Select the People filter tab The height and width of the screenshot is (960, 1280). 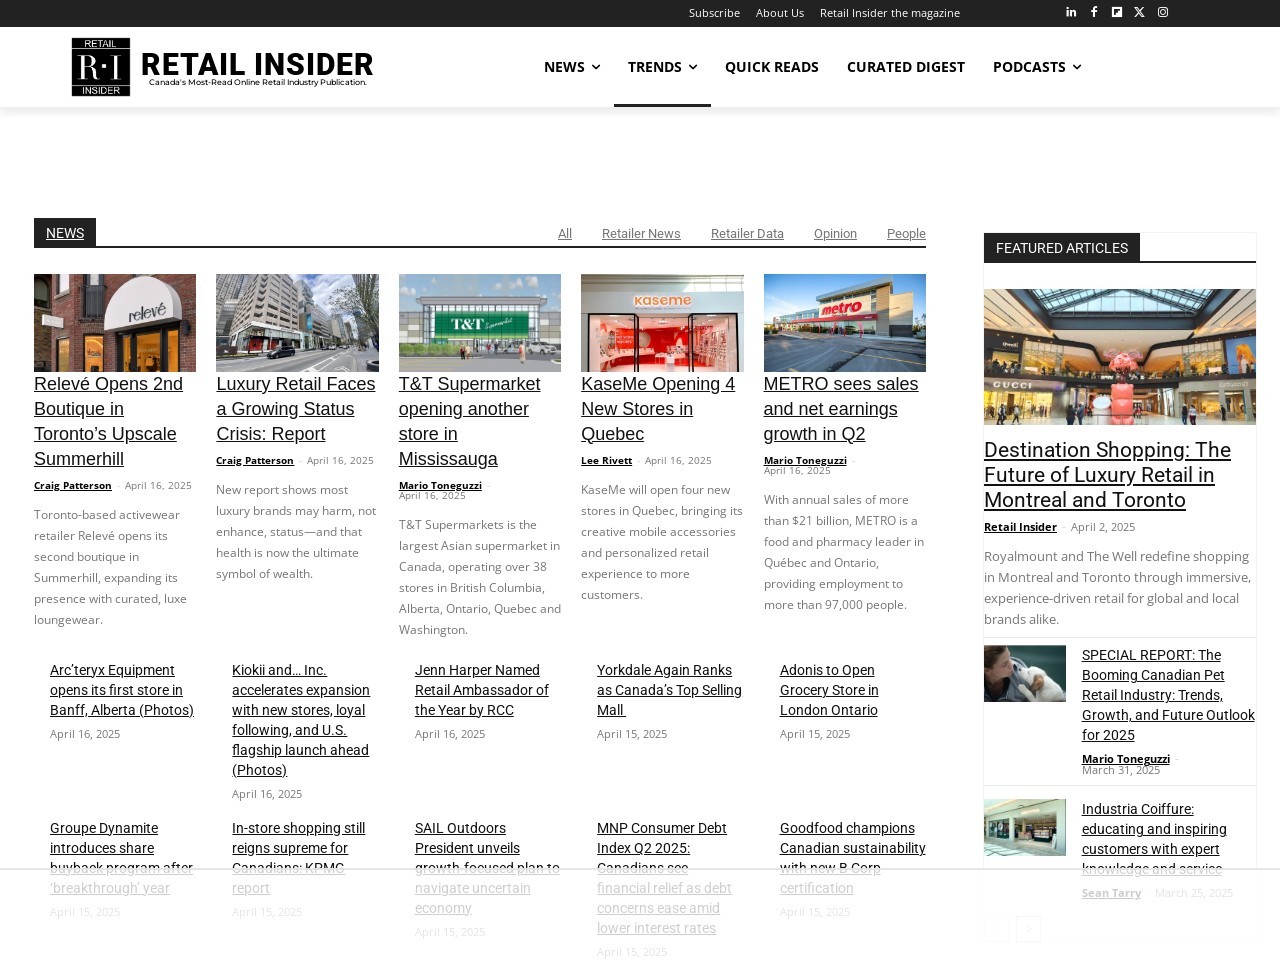coord(906,233)
